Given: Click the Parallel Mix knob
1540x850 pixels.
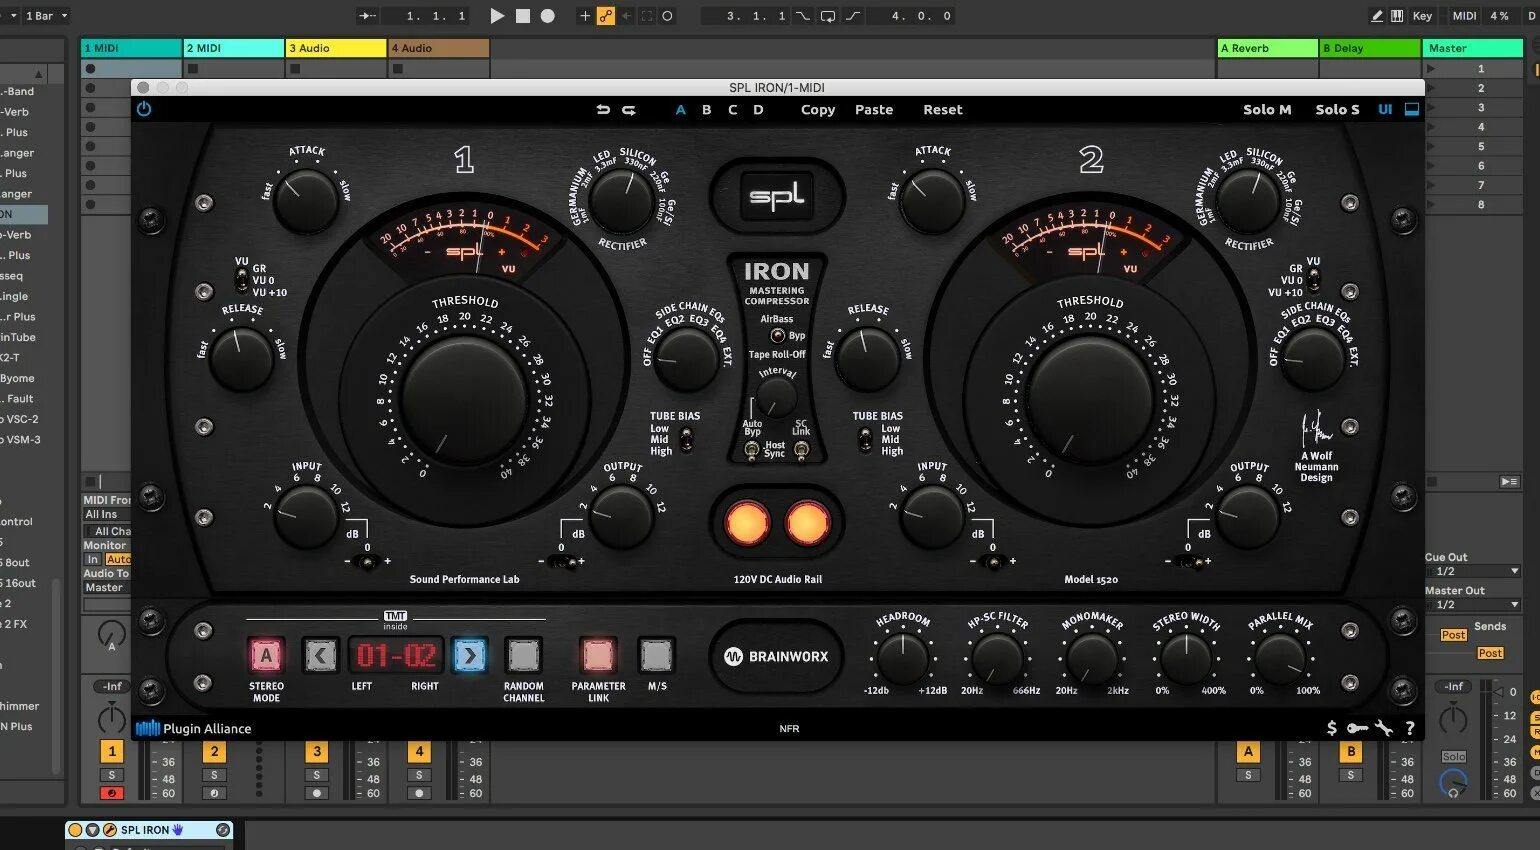Looking at the screenshot, I should pos(1281,659).
